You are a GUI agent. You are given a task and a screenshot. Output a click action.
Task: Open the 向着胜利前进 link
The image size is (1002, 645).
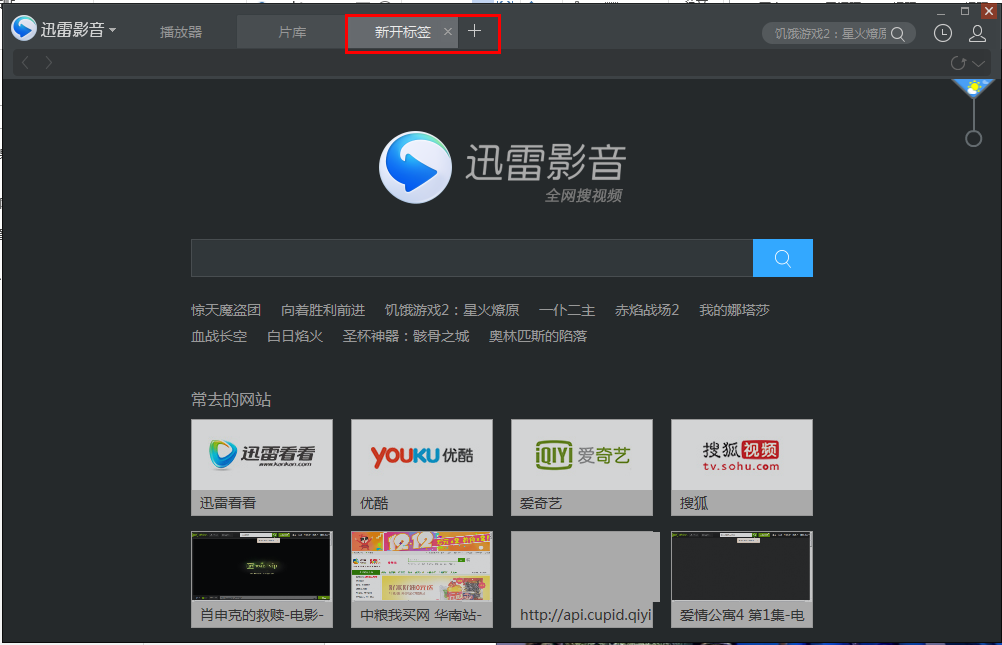click(323, 311)
